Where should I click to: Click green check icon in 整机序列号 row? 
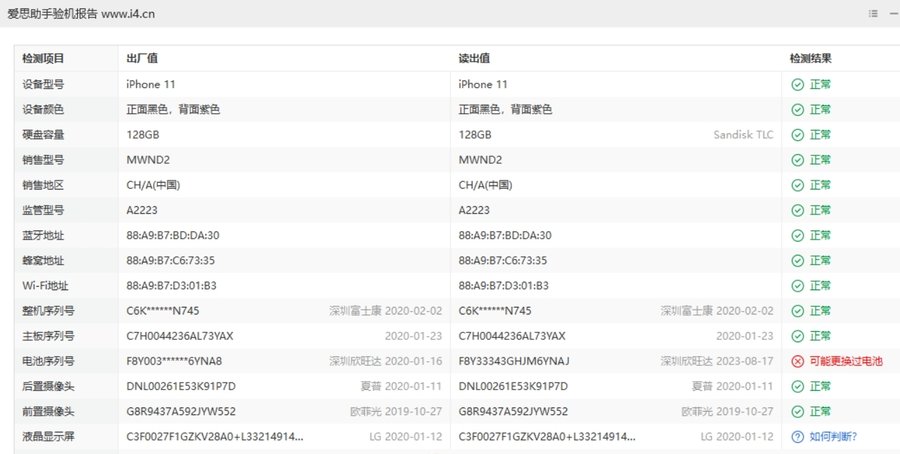(x=797, y=311)
